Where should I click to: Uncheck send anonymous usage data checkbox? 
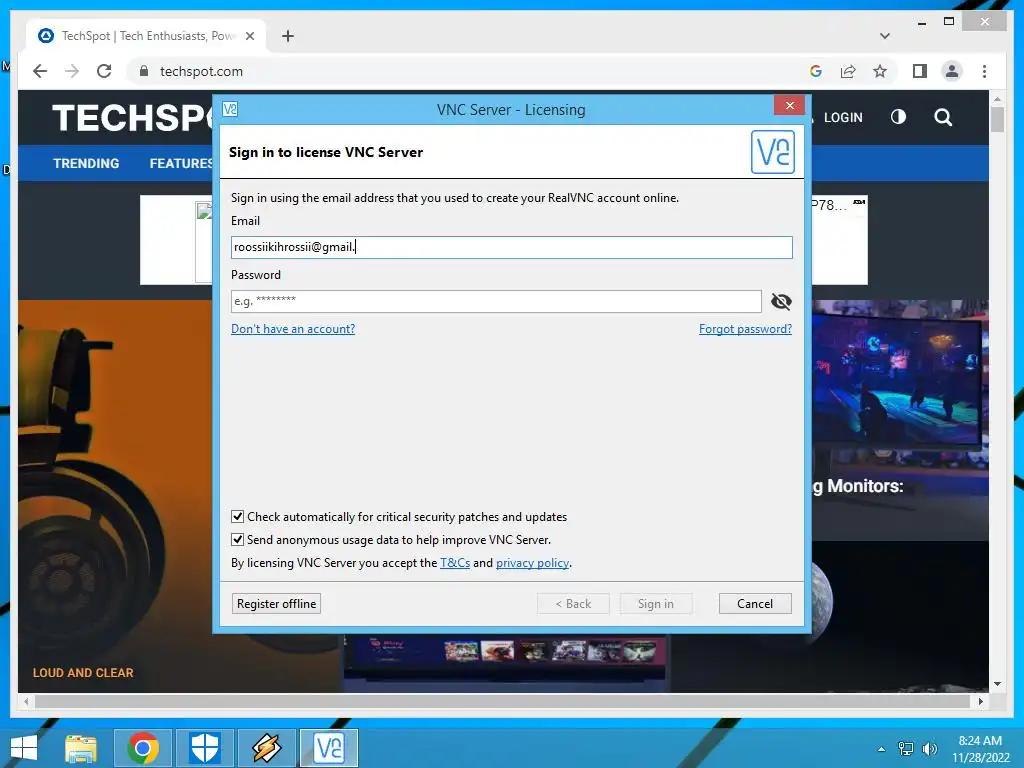pyautogui.click(x=238, y=539)
